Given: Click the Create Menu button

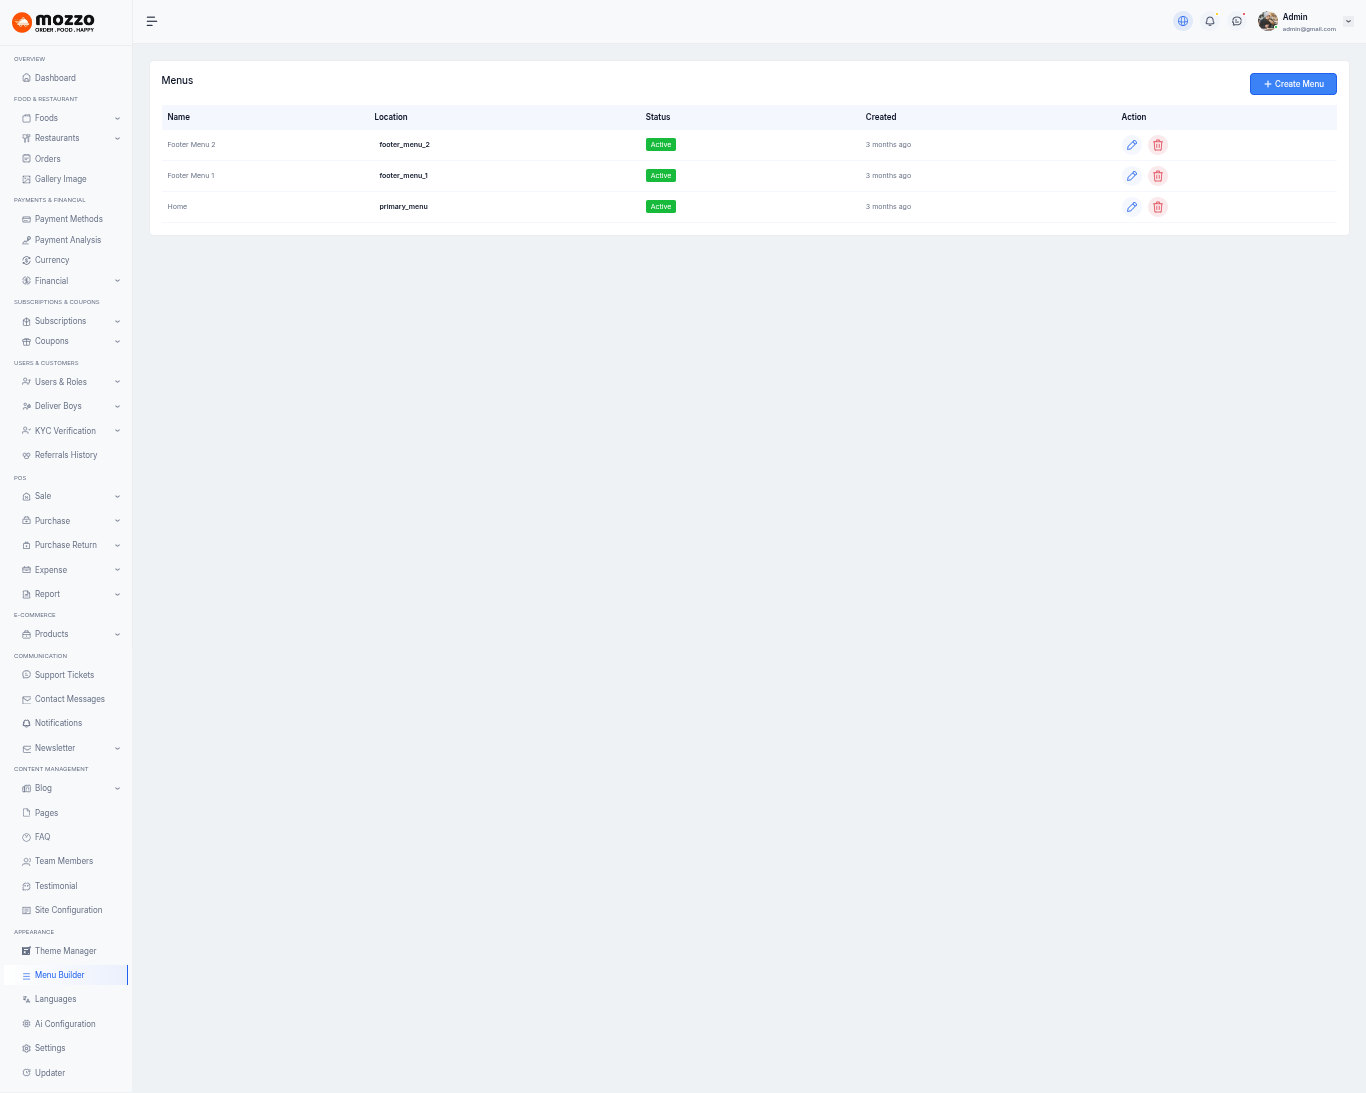Looking at the screenshot, I should tap(1292, 84).
